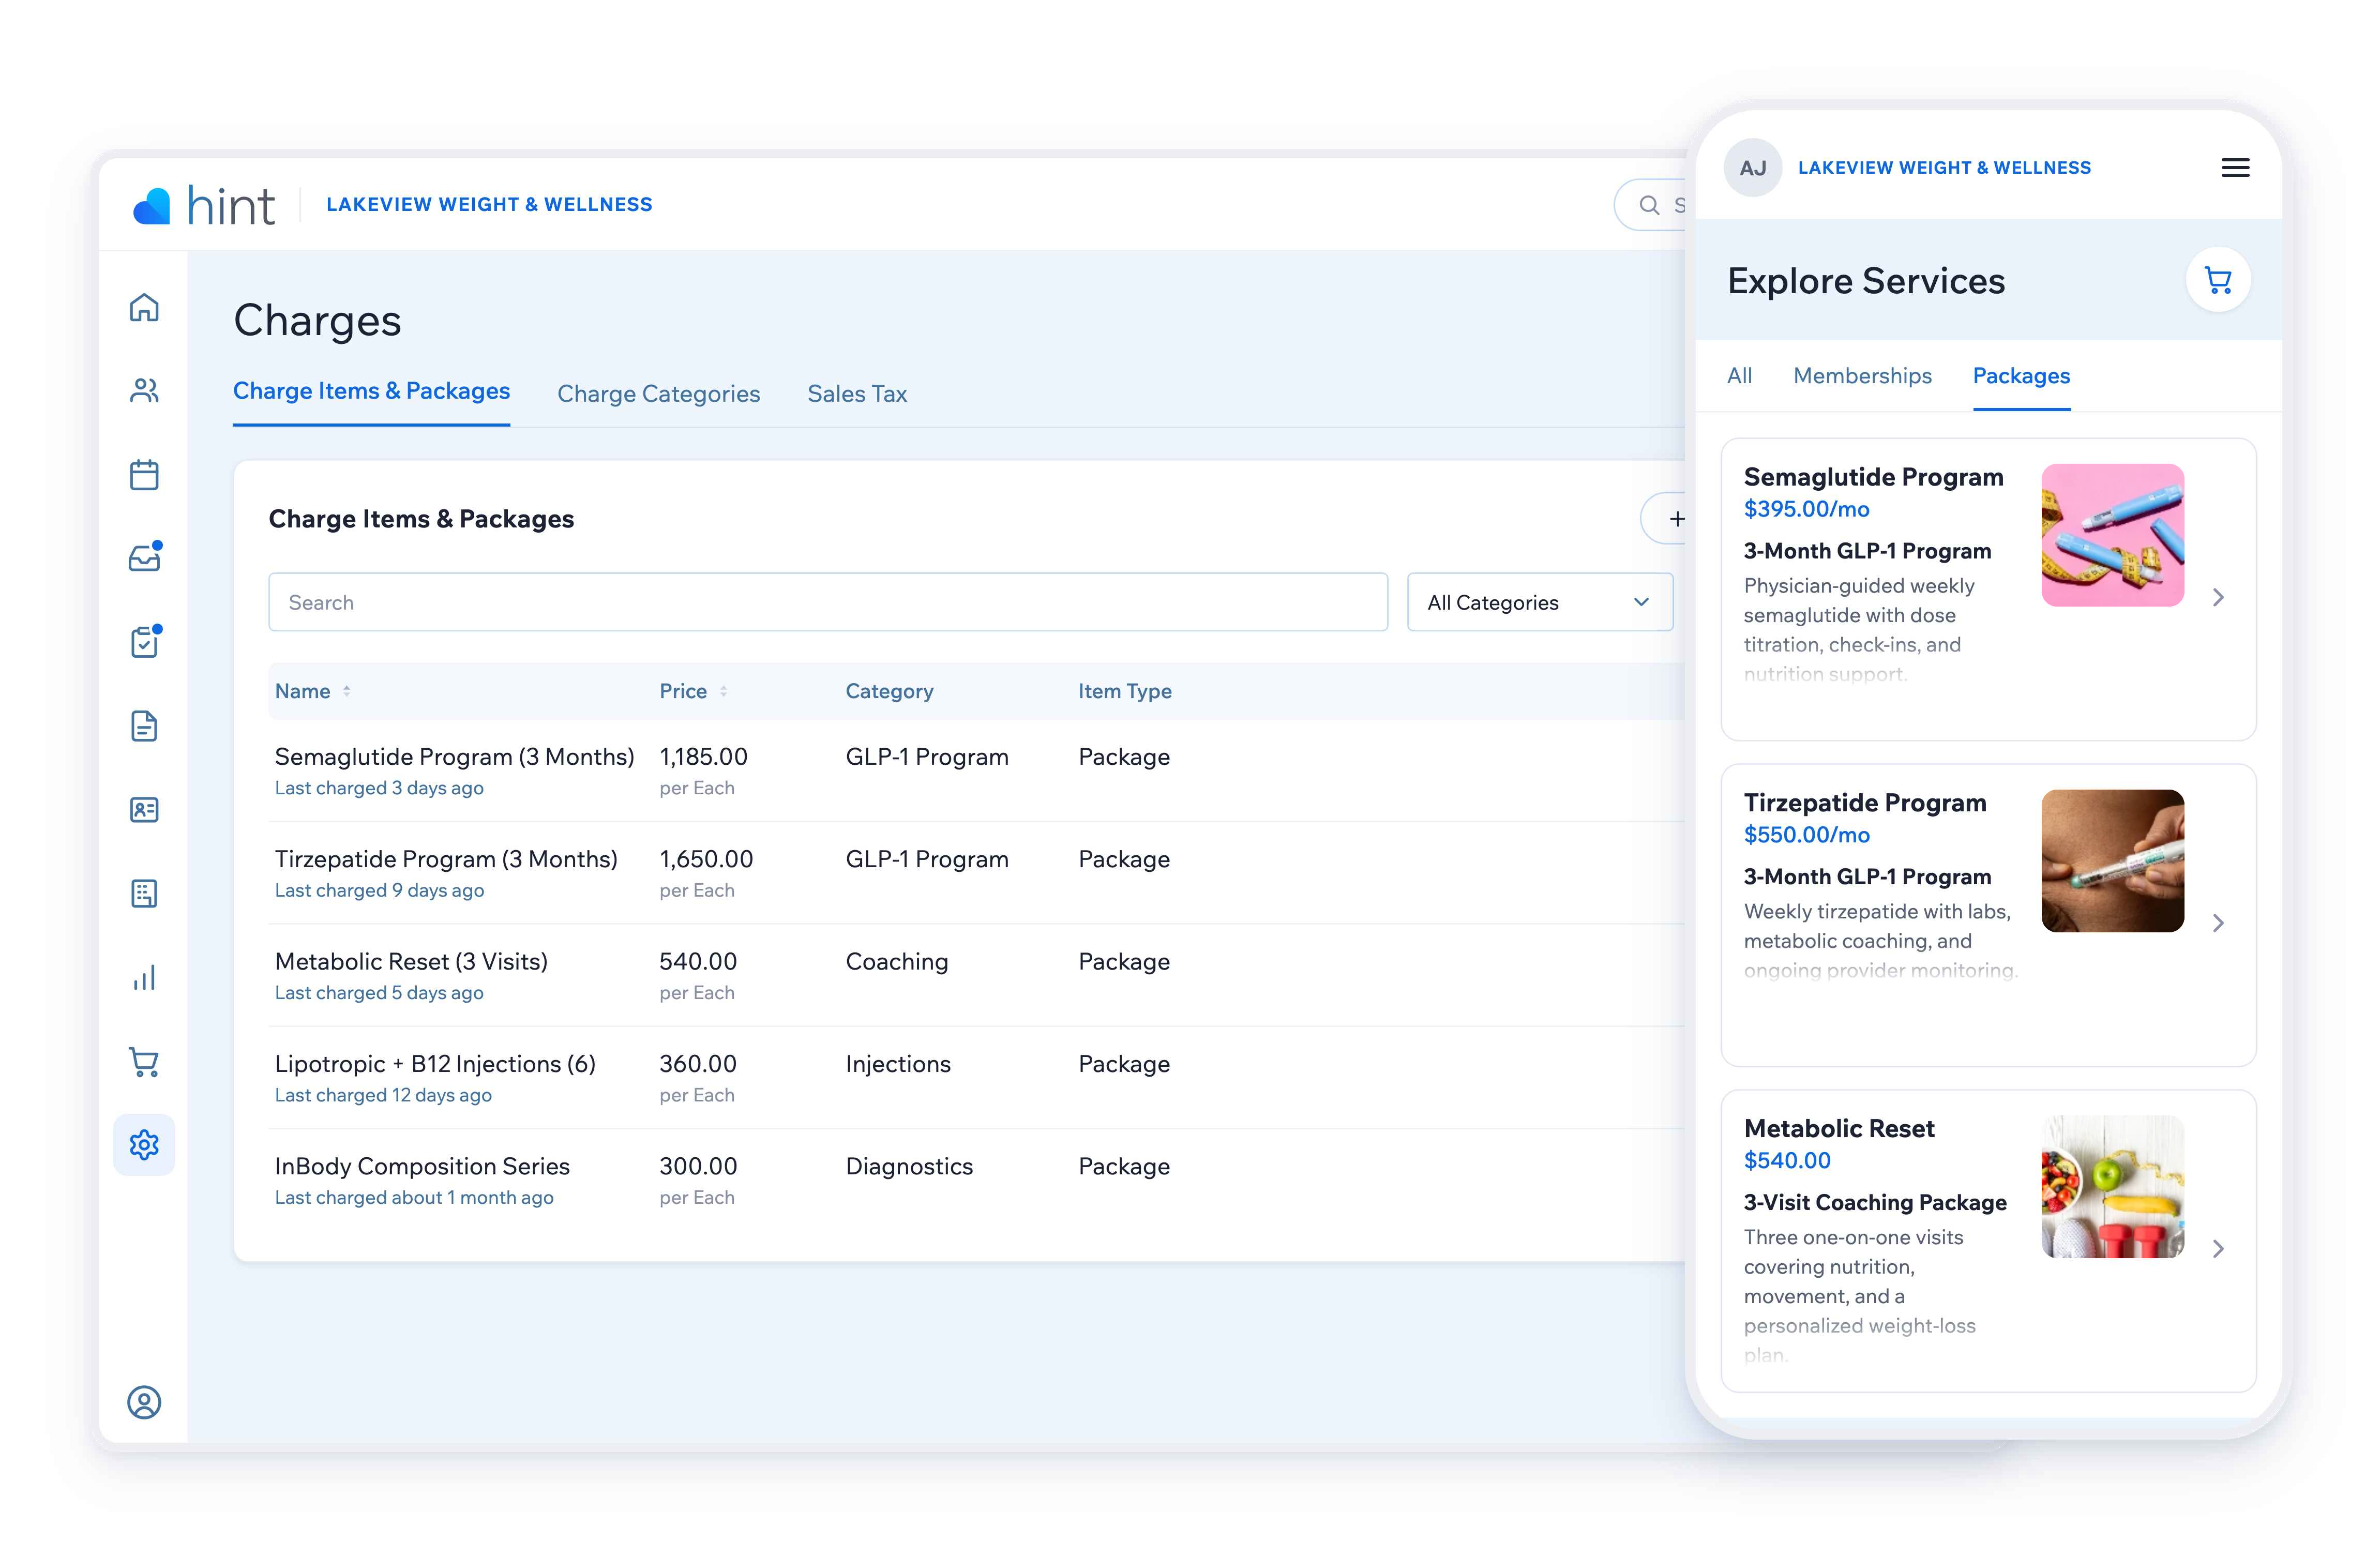This screenshot has height=1542, width=2380.
Task: Open the Tasks clipboard icon in sidebar
Action: coord(145,640)
